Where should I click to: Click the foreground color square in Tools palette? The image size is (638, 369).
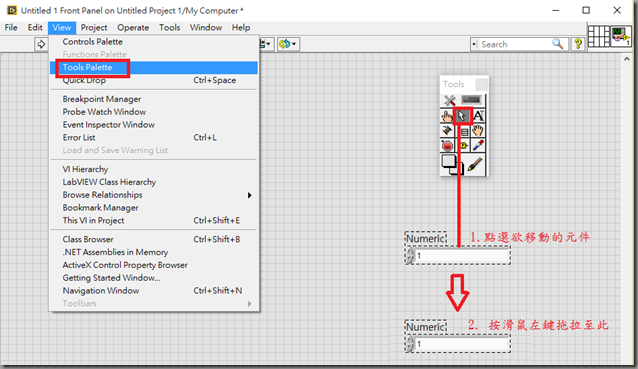(x=448, y=161)
